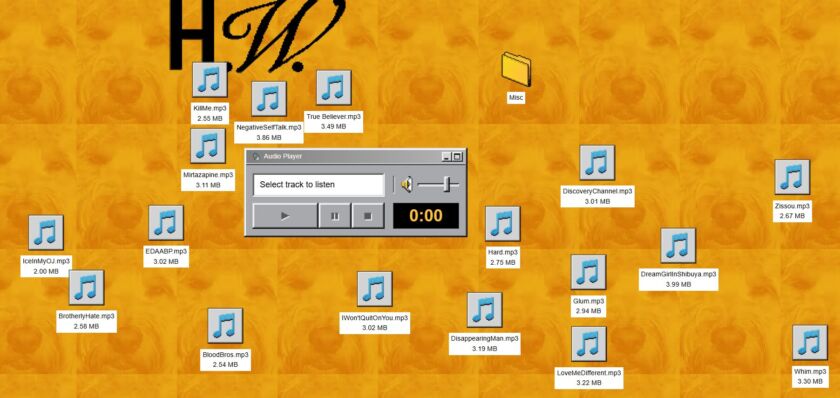This screenshot has height=398, width=840.
Task: Start playback with the play button
Action: [285, 216]
